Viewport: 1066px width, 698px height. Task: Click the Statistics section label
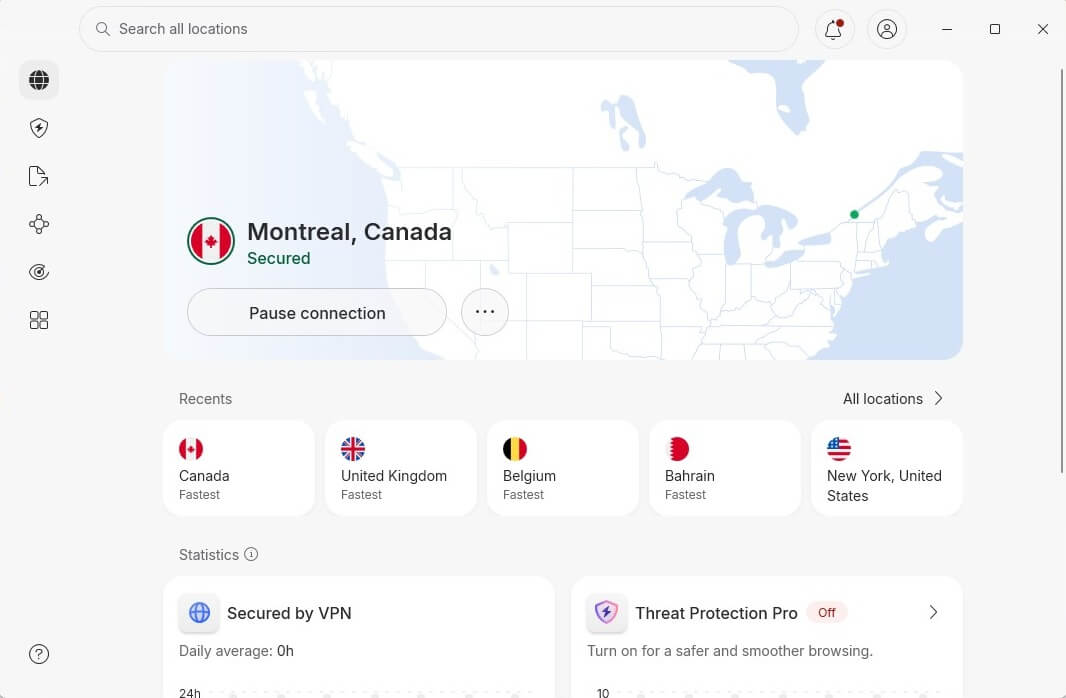point(209,555)
